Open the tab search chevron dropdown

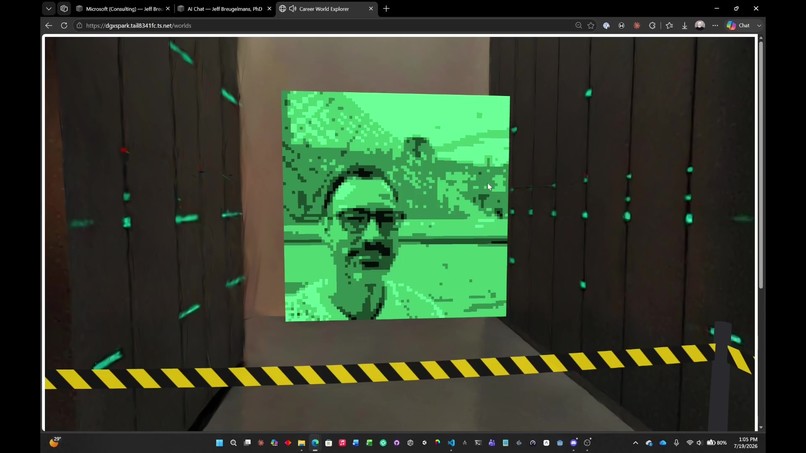pos(48,9)
